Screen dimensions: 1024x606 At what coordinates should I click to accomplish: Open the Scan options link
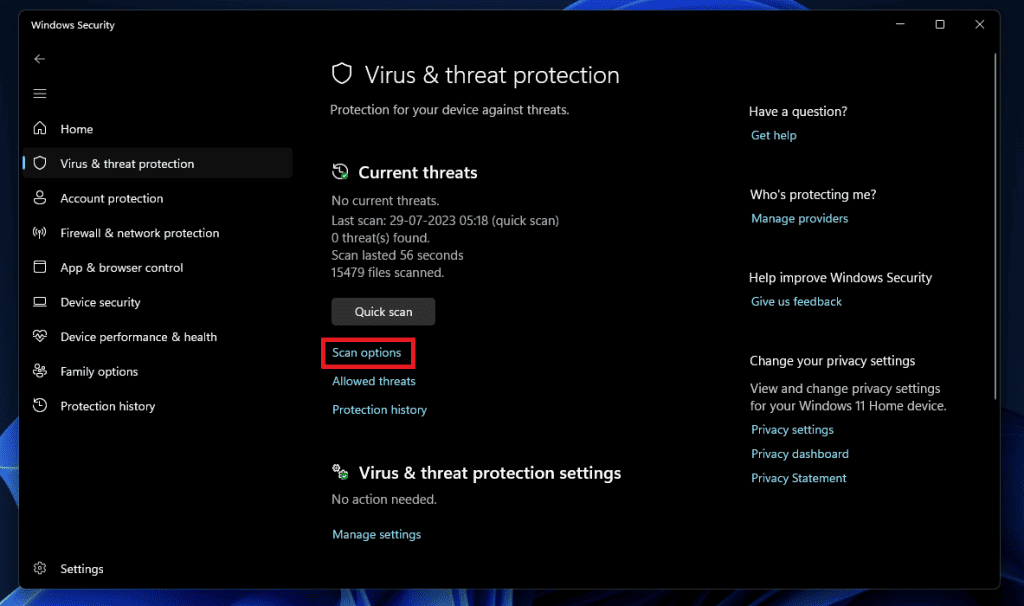(x=367, y=353)
